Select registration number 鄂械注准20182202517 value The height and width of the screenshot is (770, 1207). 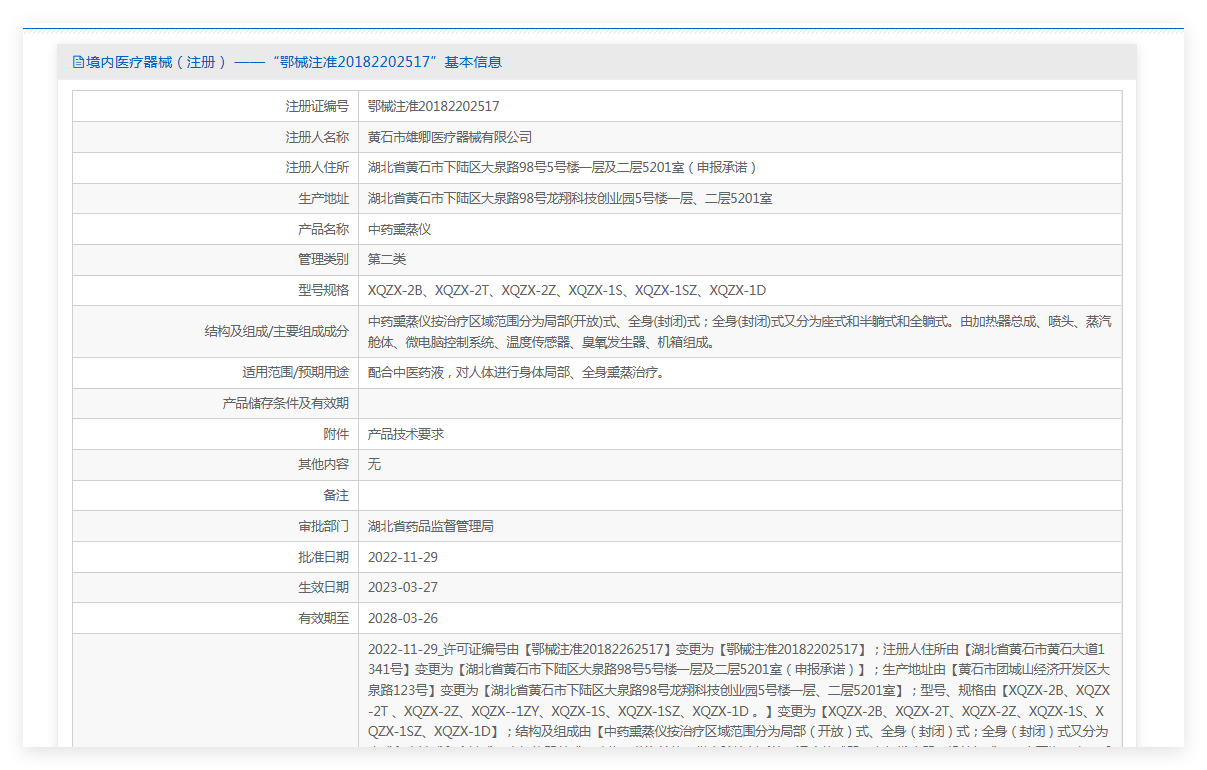pos(434,106)
